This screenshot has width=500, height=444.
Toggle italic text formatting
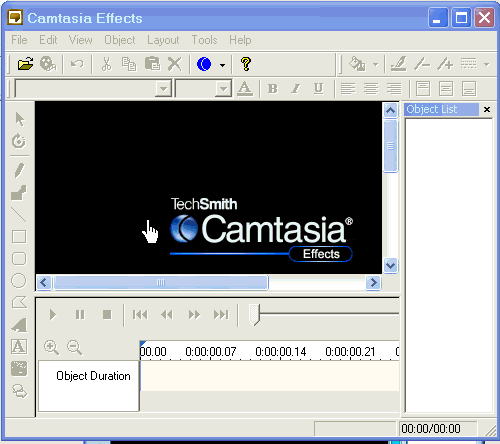tap(295, 89)
